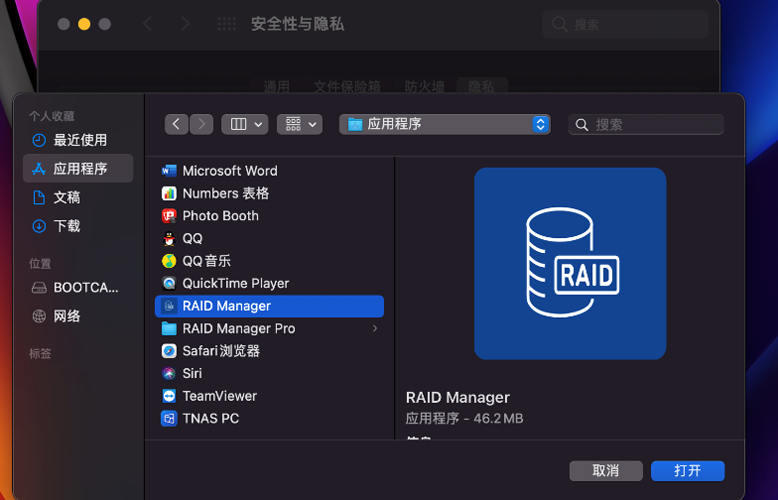Click the 最近使用 clock icon in sidebar

click(x=39, y=140)
